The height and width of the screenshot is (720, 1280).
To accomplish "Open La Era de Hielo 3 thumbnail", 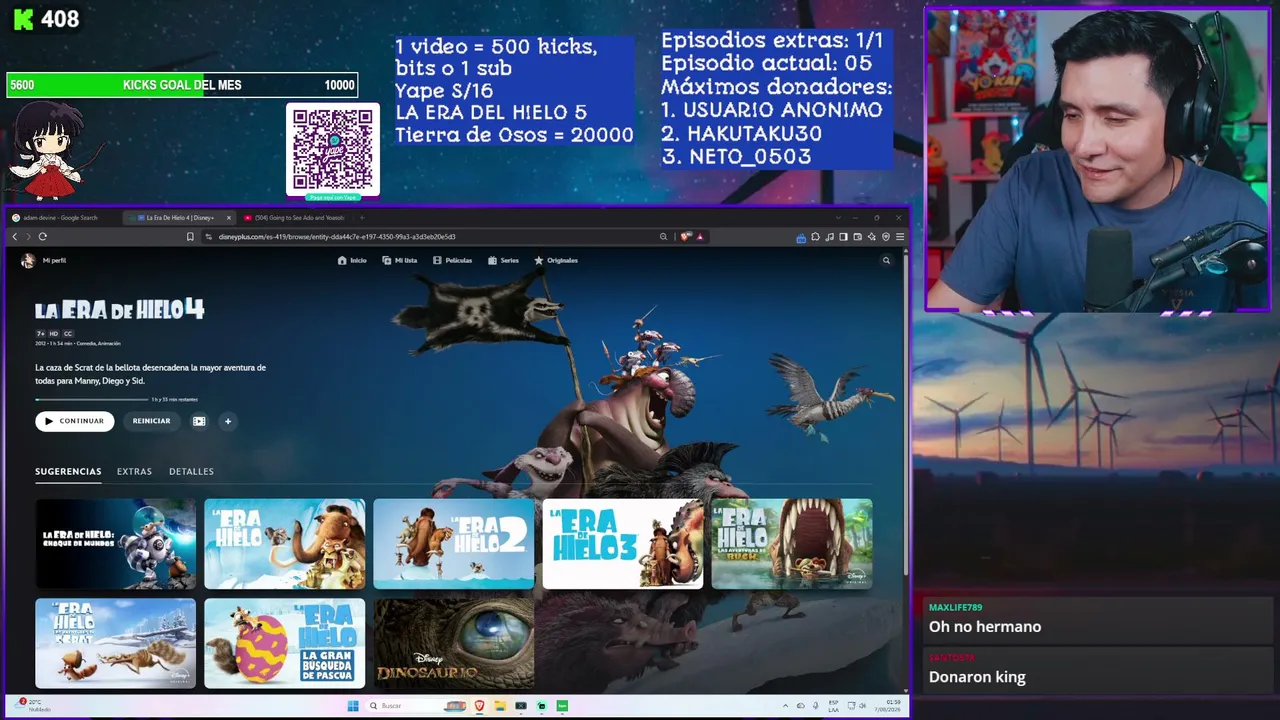I will [623, 544].
